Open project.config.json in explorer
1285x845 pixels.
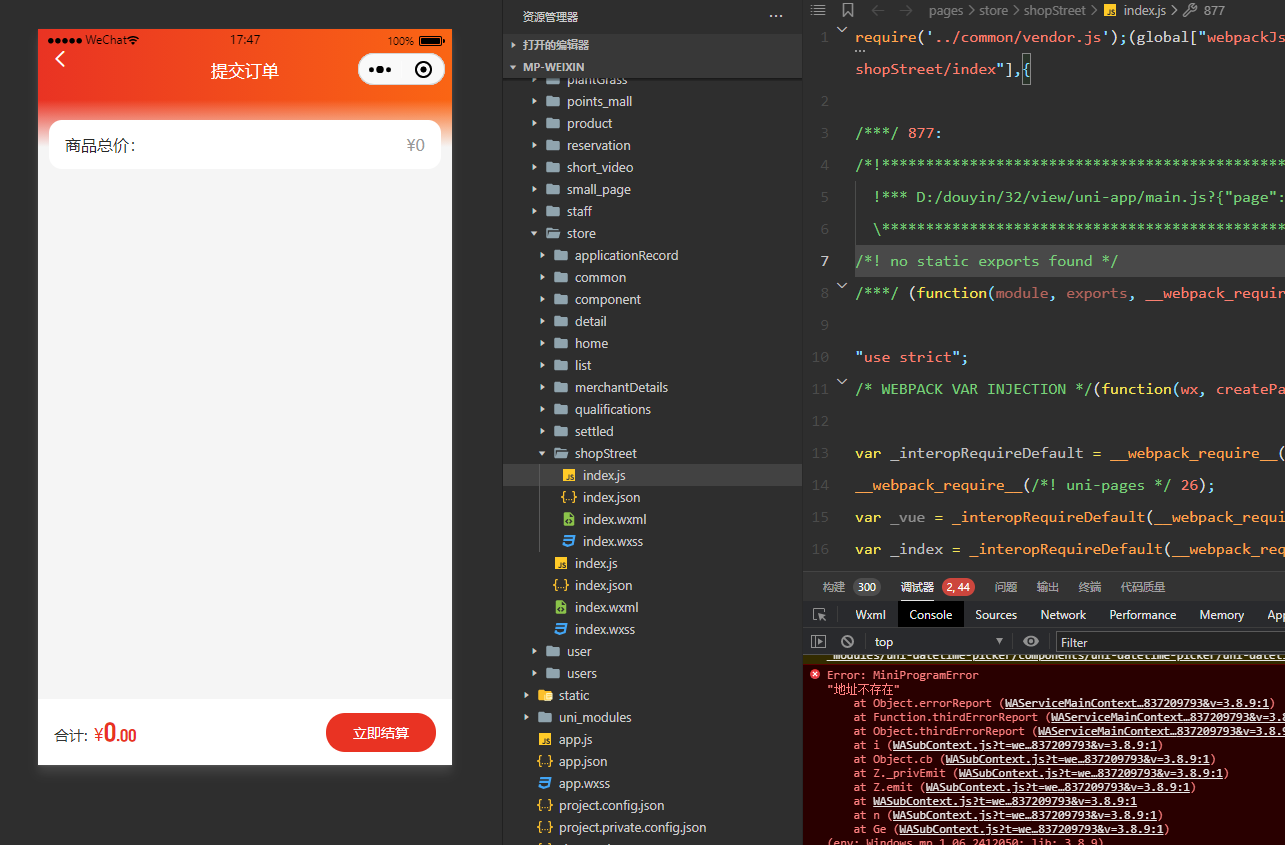tap(611, 805)
